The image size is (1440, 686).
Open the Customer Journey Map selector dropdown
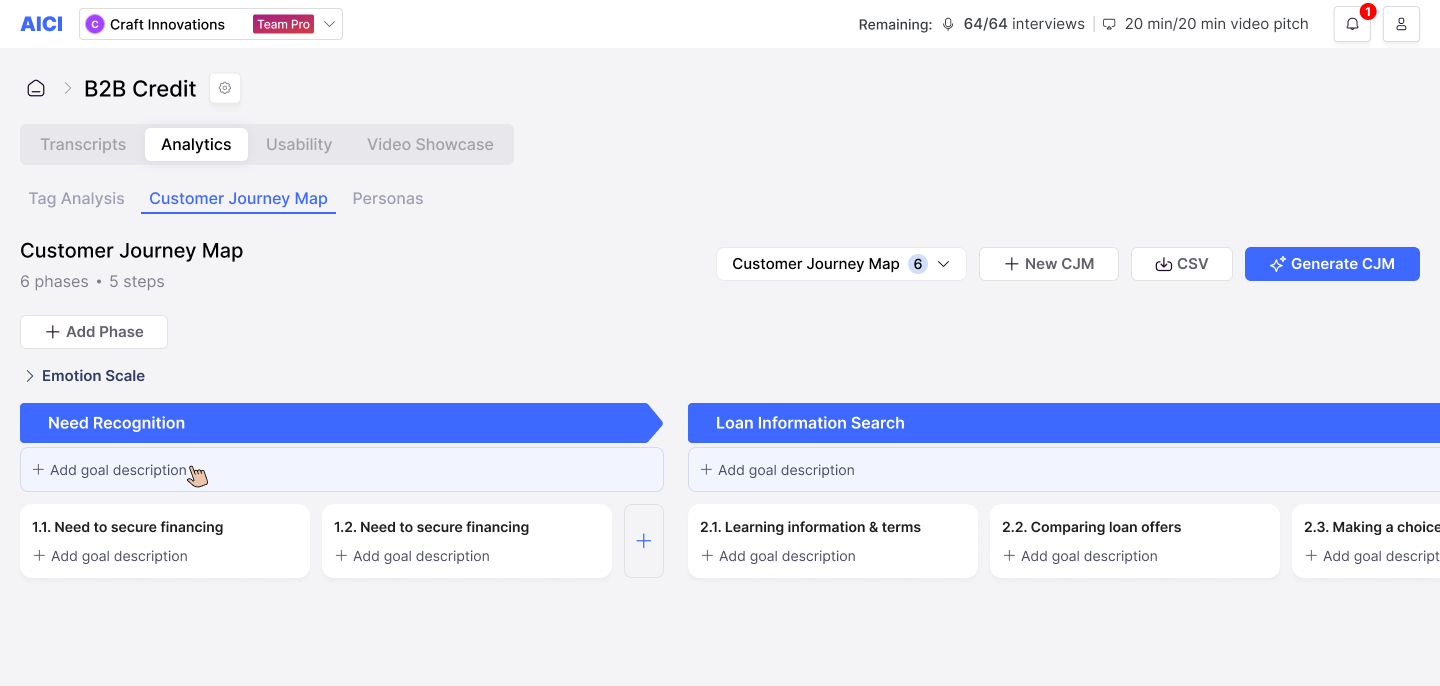[x=841, y=264]
